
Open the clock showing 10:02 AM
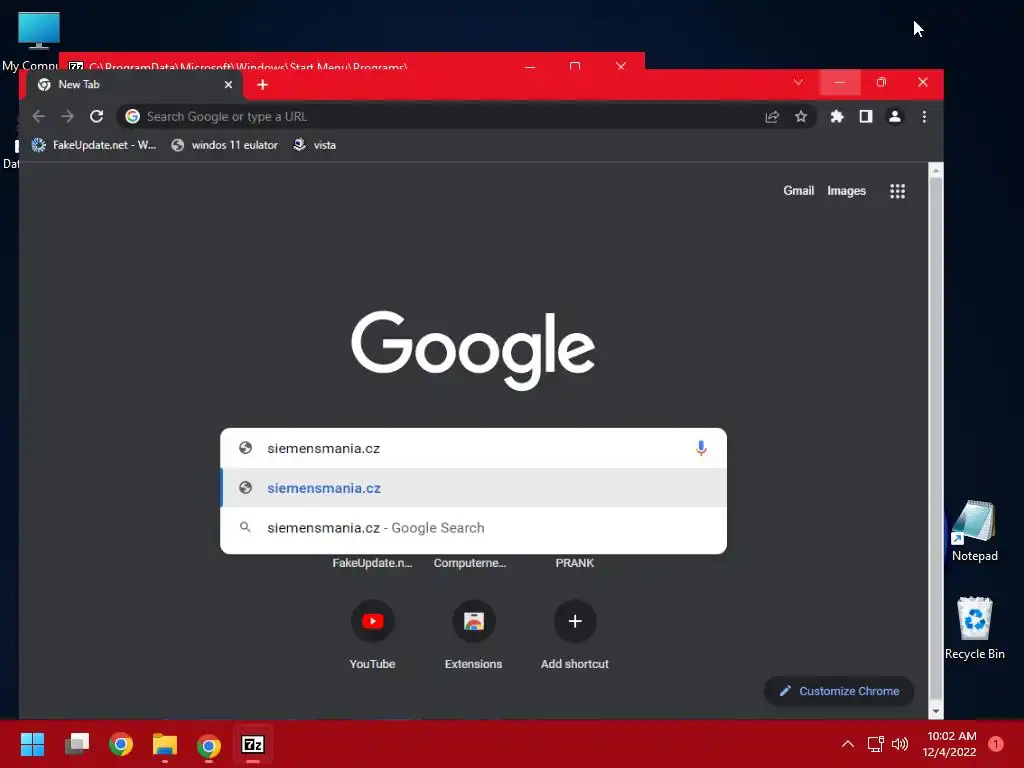(950, 744)
